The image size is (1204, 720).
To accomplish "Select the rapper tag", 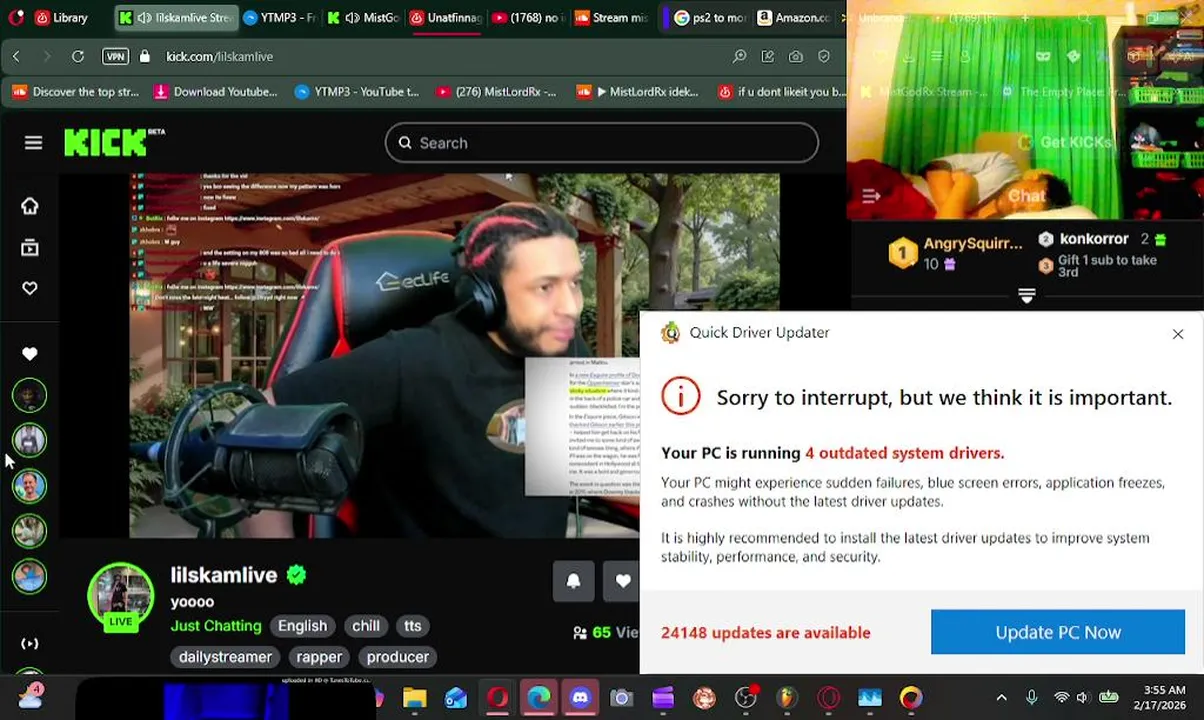I will coord(319,657).
